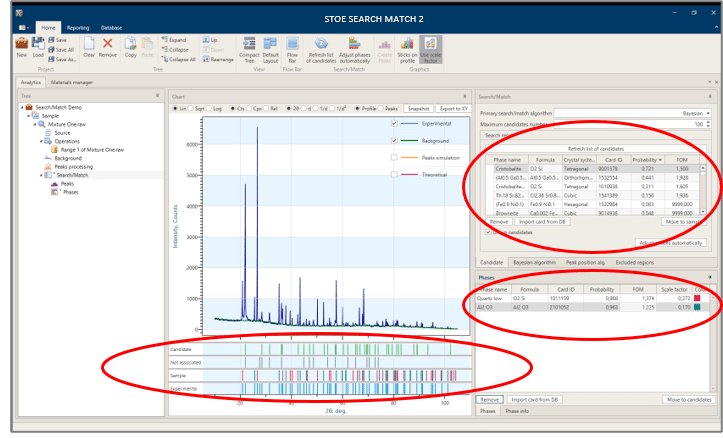Viewport: 723px width, 438px height.
Task: Select the Background tree item
Action: tap(68, 158)
